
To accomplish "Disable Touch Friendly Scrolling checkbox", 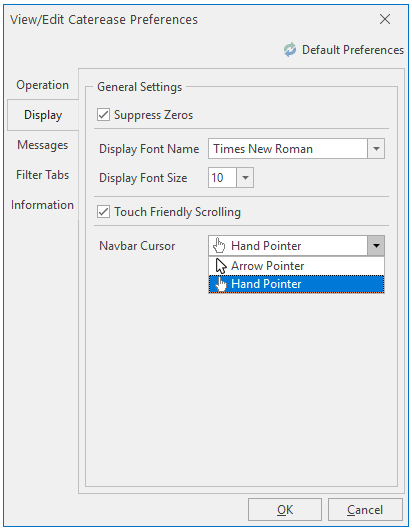I will [103, 212].
